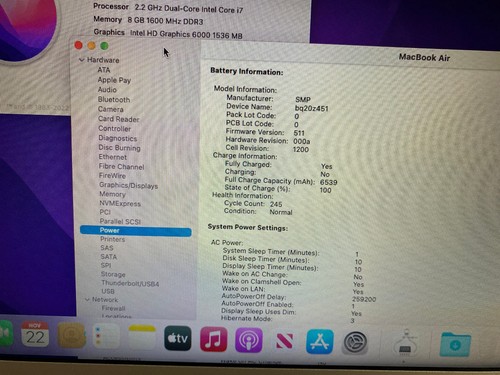The height and width of the screenshot is (375, 500).
Task: Open the Notes app in the Dock
Action: pos(142,337)
